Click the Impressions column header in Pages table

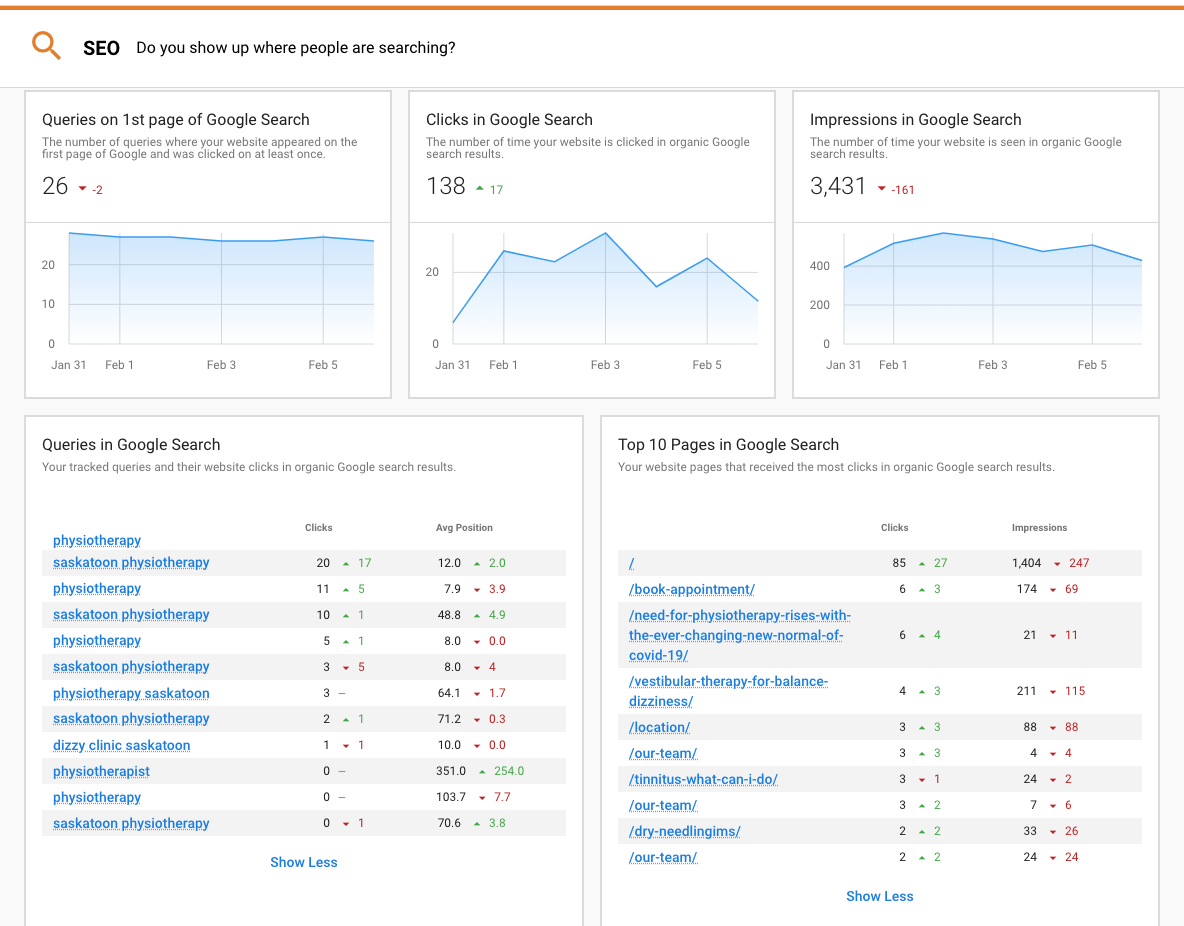(x=1039, y=527)
